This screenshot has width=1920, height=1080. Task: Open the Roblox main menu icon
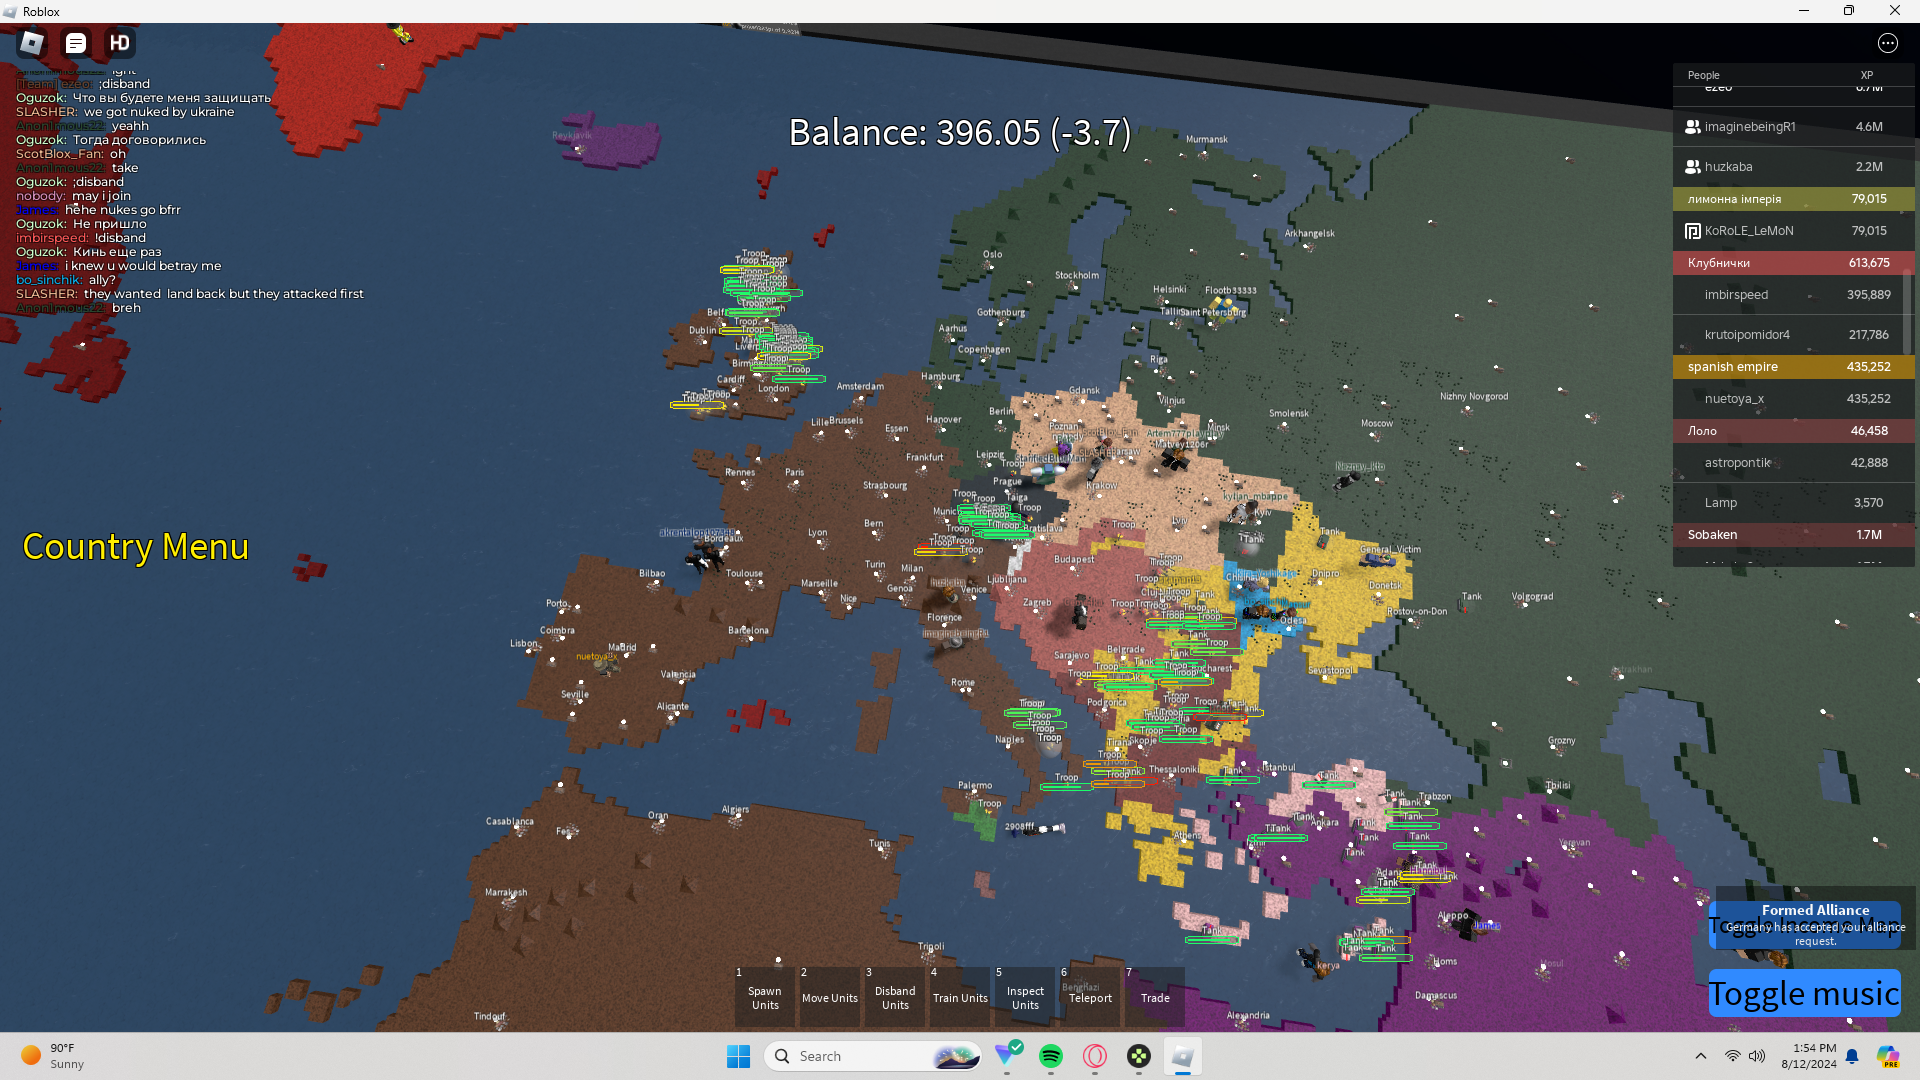tap(32, 43)
